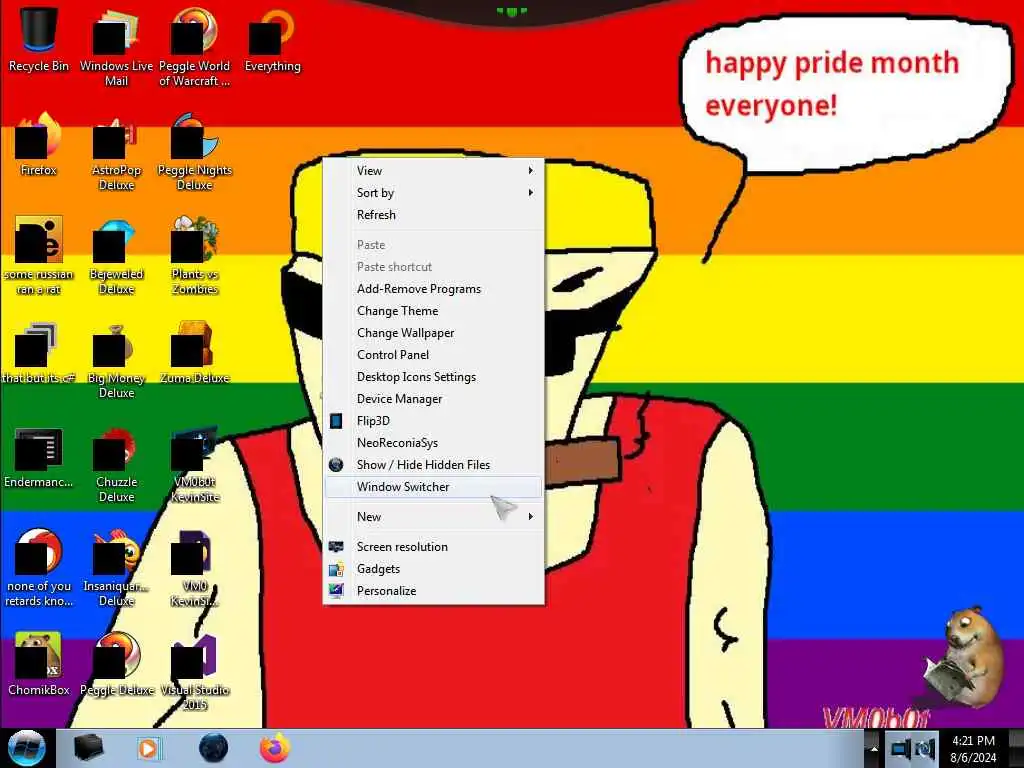The height and width of the screenshot is (768, 1024).
Task: Open Gadgets from context menu
Action: point(434,569)
